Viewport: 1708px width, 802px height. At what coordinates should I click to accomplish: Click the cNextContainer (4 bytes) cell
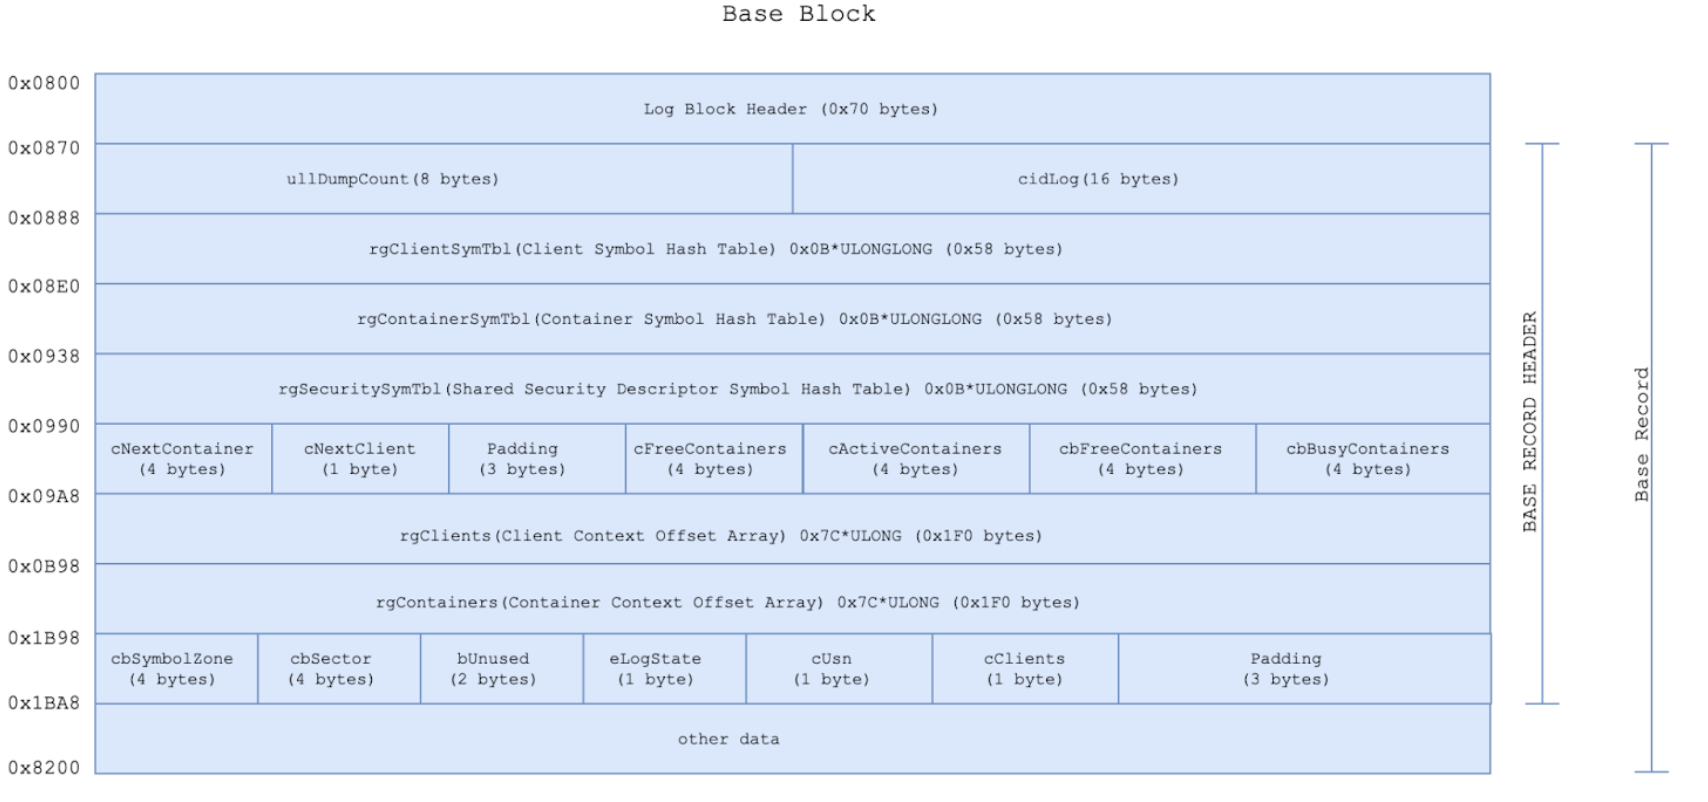(183, 458)
